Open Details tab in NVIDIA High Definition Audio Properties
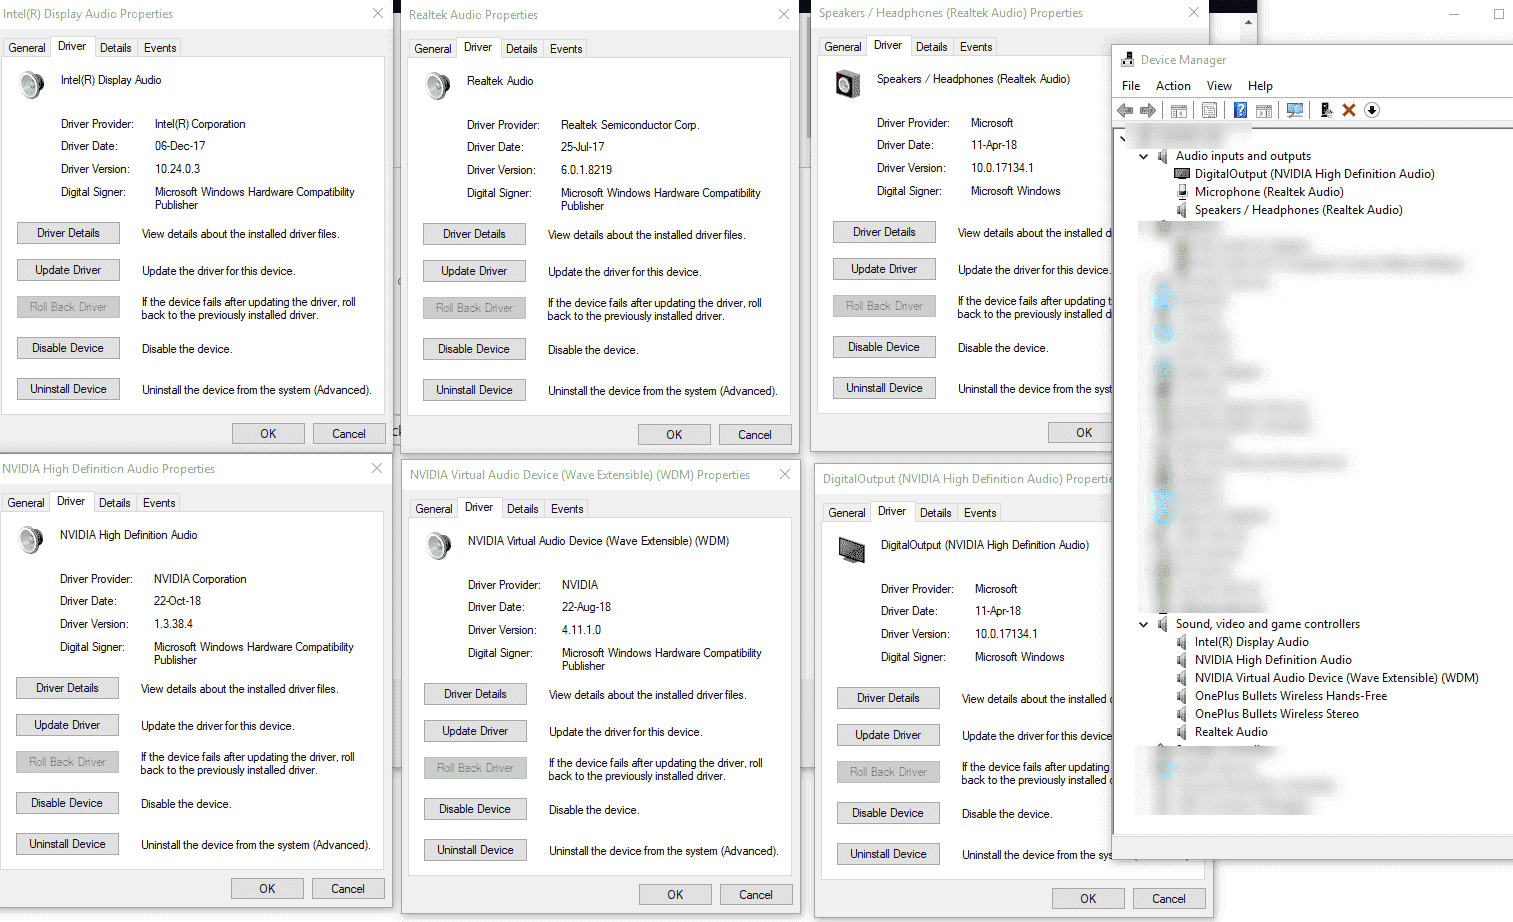This screenshot has height=922, width=1513. (114, 503)
